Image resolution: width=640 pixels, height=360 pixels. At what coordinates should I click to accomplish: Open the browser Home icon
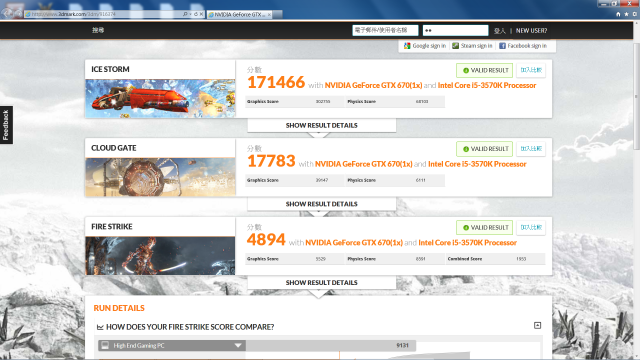tap(618, 14)
